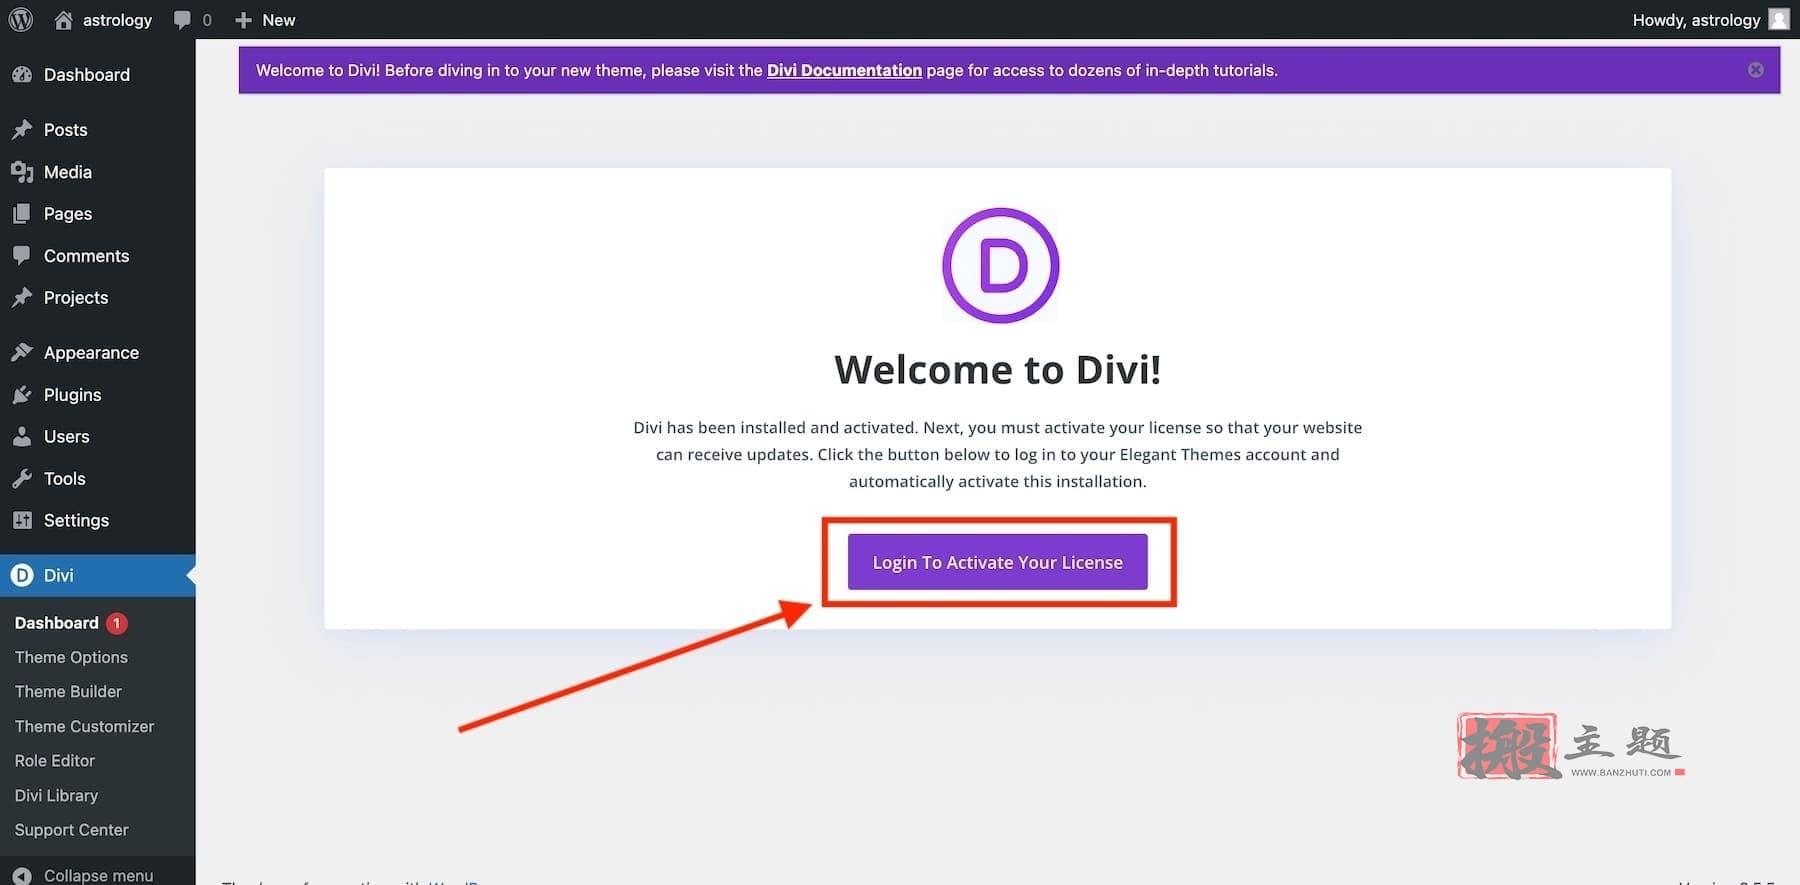Viewport: 1800px width, 885px height.
Task: Go to Posts in the sidebar
Action: click(66, 129)
